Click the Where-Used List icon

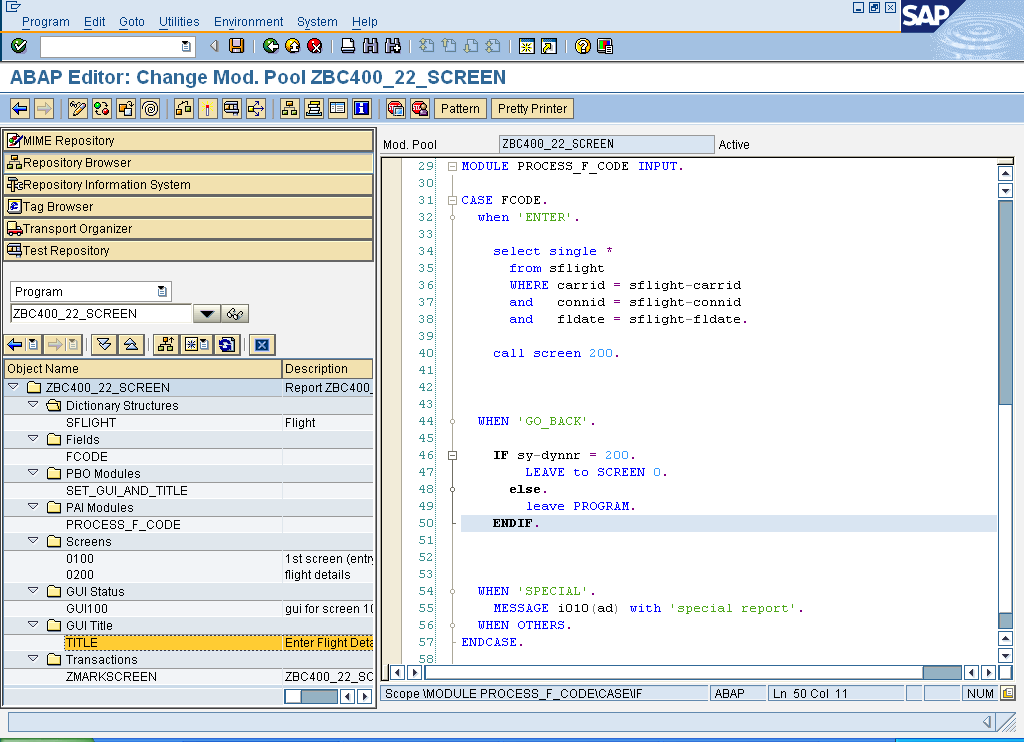pos(256,108)
